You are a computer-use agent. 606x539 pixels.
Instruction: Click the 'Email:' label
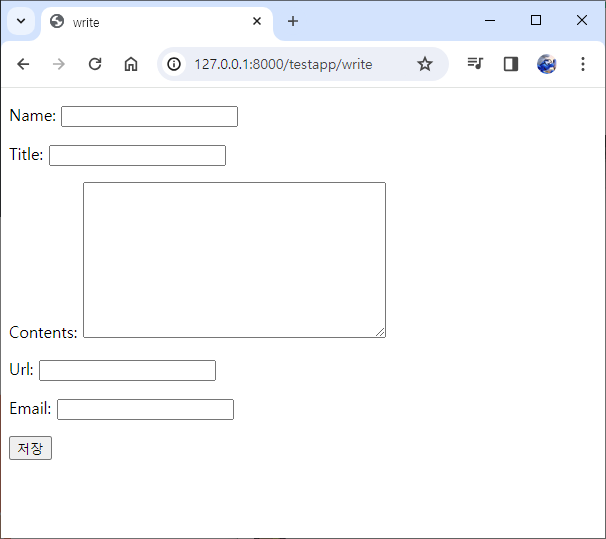pos(30,408)
